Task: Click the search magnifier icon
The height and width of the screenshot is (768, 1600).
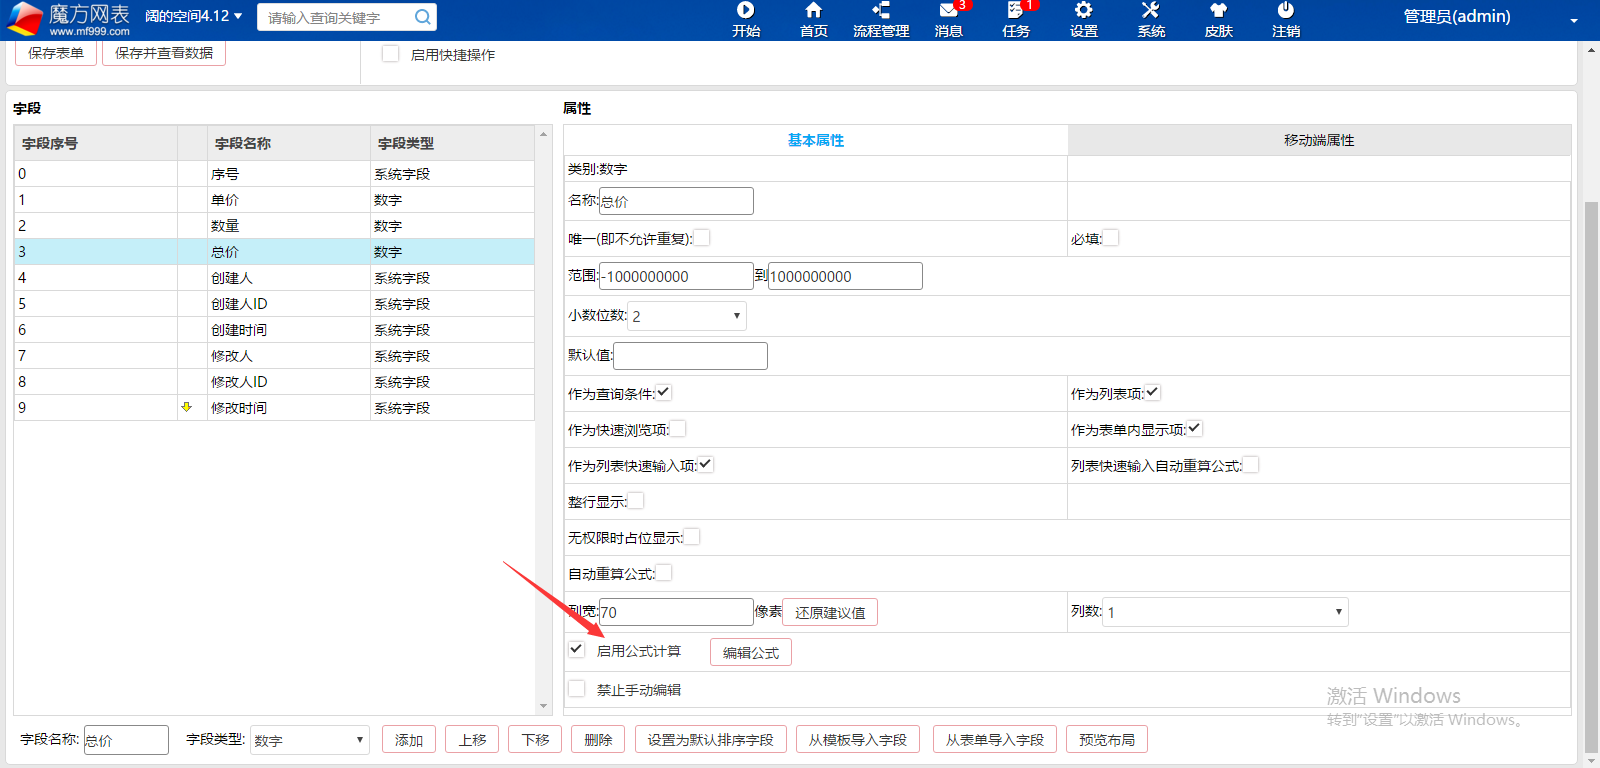Action: (422, 17)
